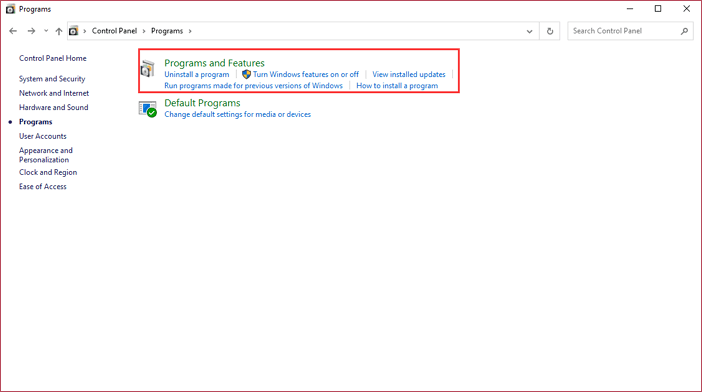
Task: Click the Control Panel breadcrumb
Action: (x=114, y=31)
